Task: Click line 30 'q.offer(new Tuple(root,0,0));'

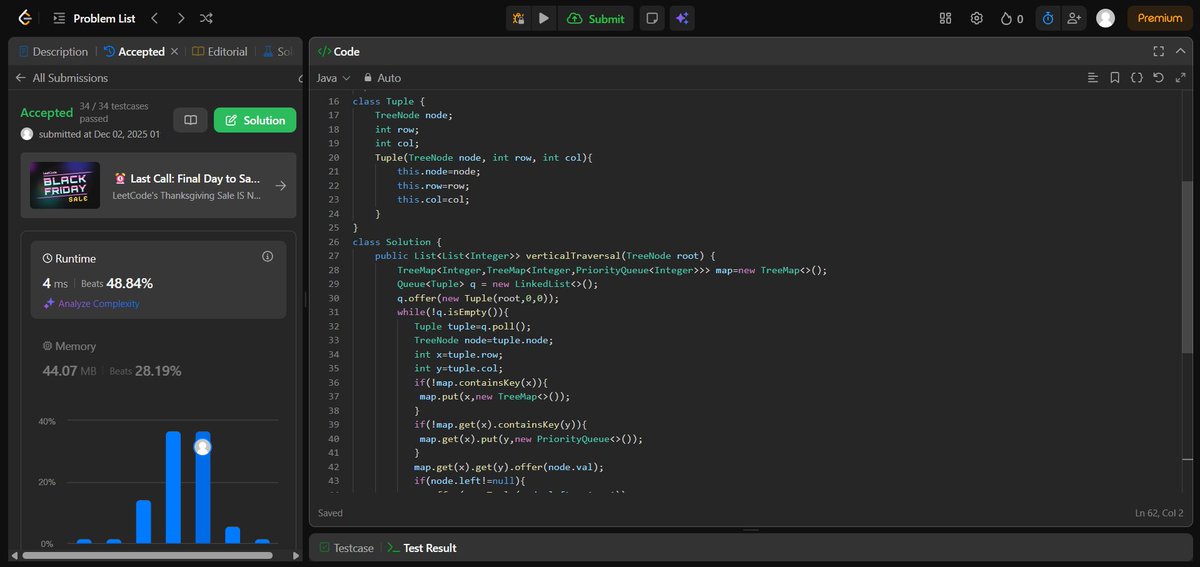Action: [478, 298]
